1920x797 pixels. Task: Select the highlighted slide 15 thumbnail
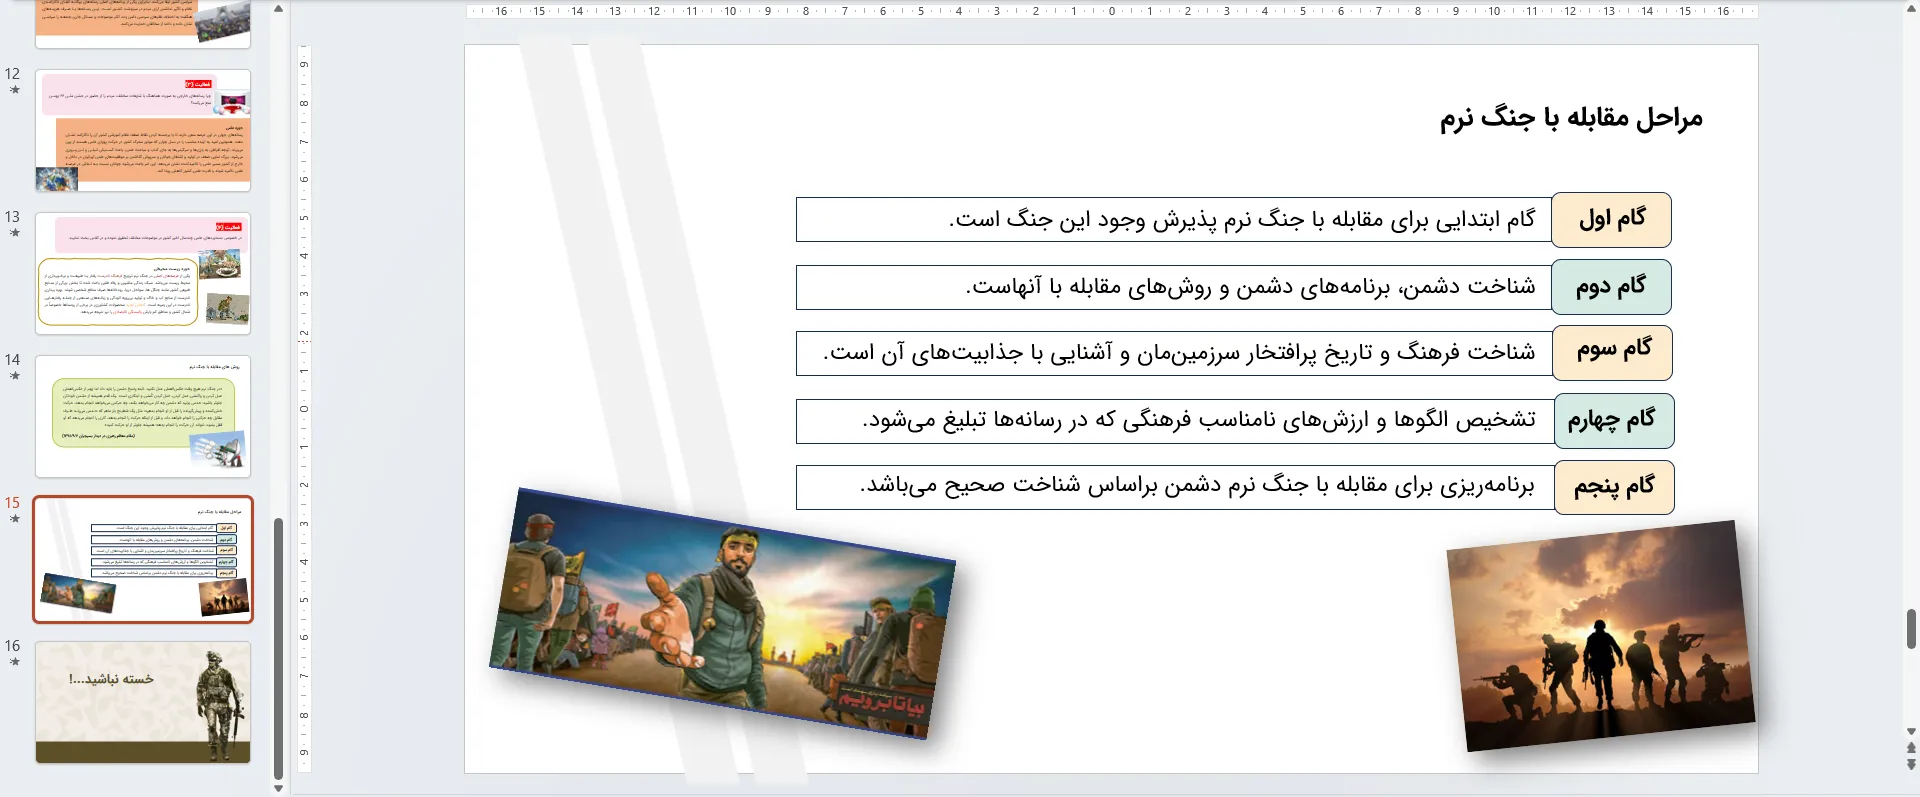pos(143,560)
